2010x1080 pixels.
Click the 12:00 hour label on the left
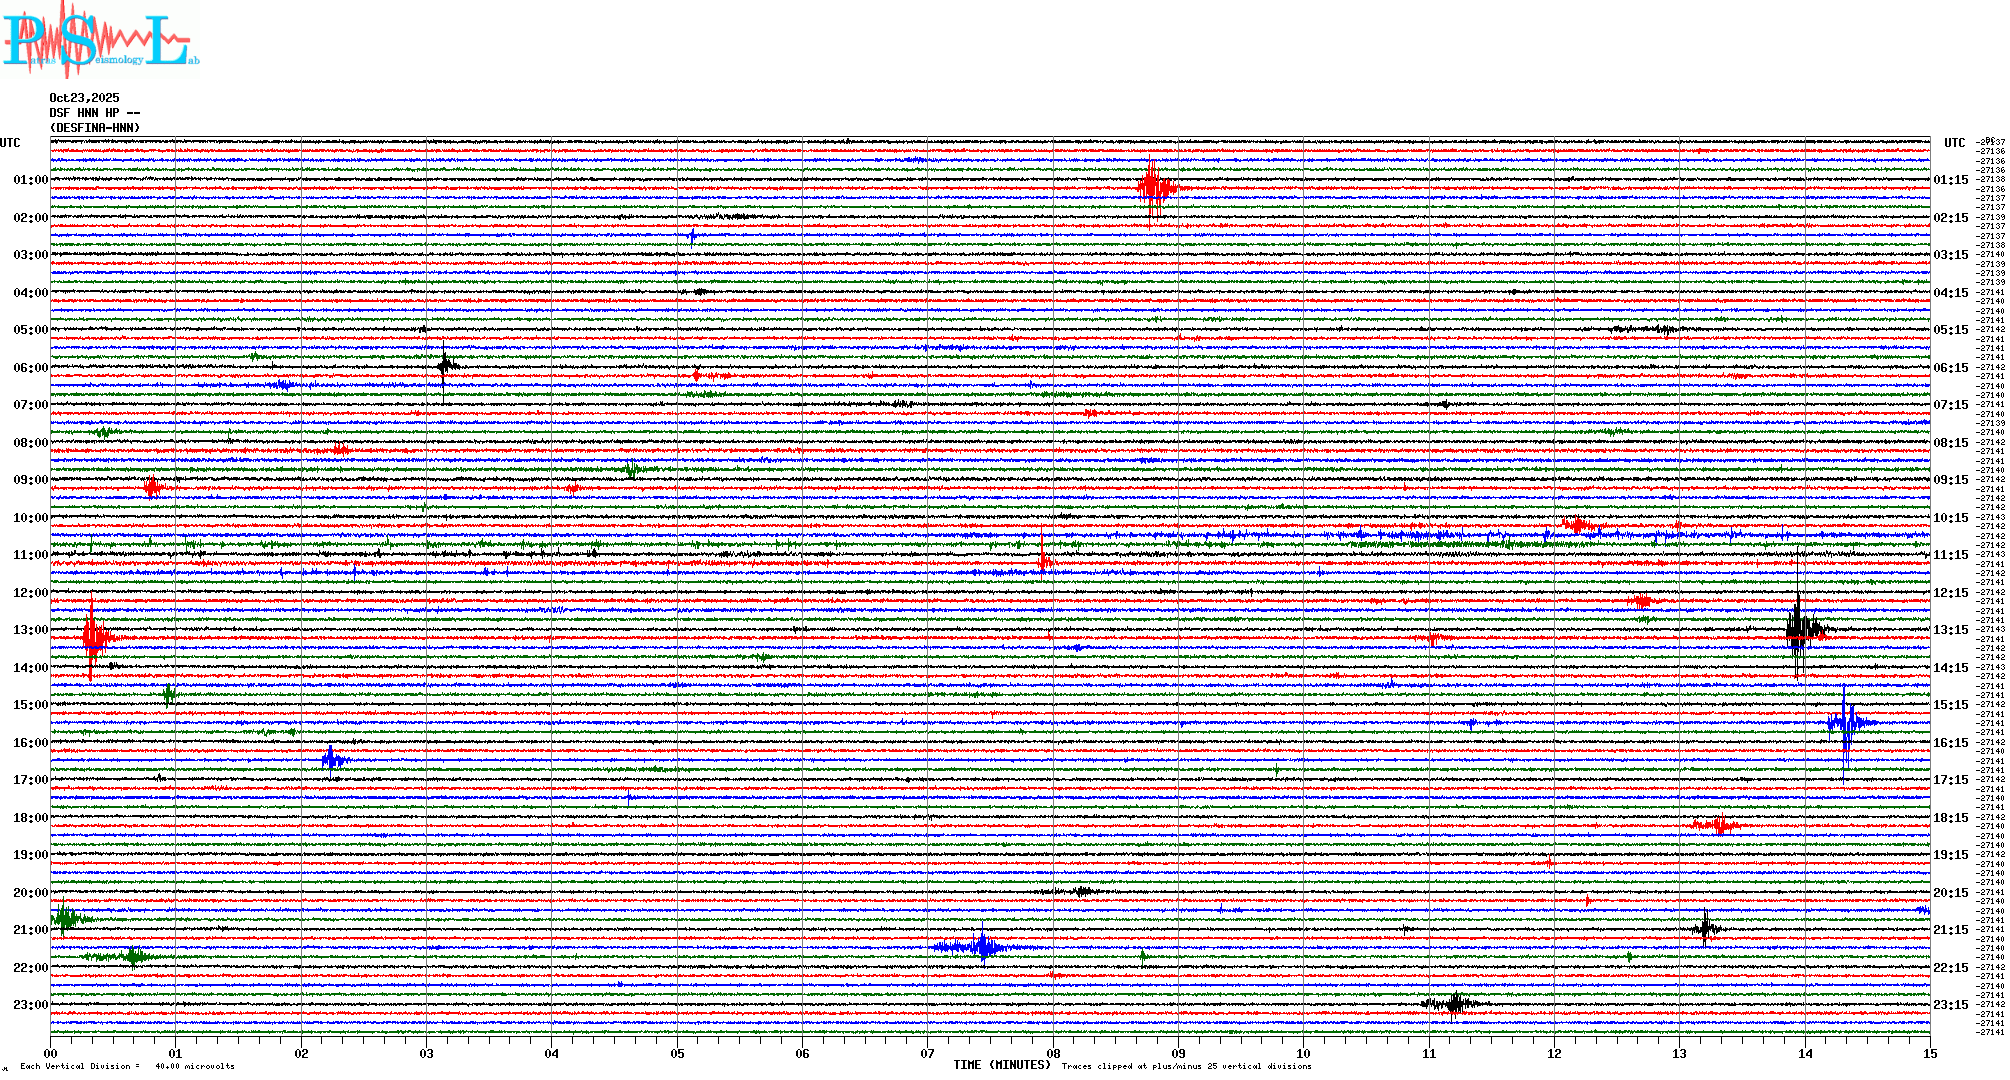(30, 593)
